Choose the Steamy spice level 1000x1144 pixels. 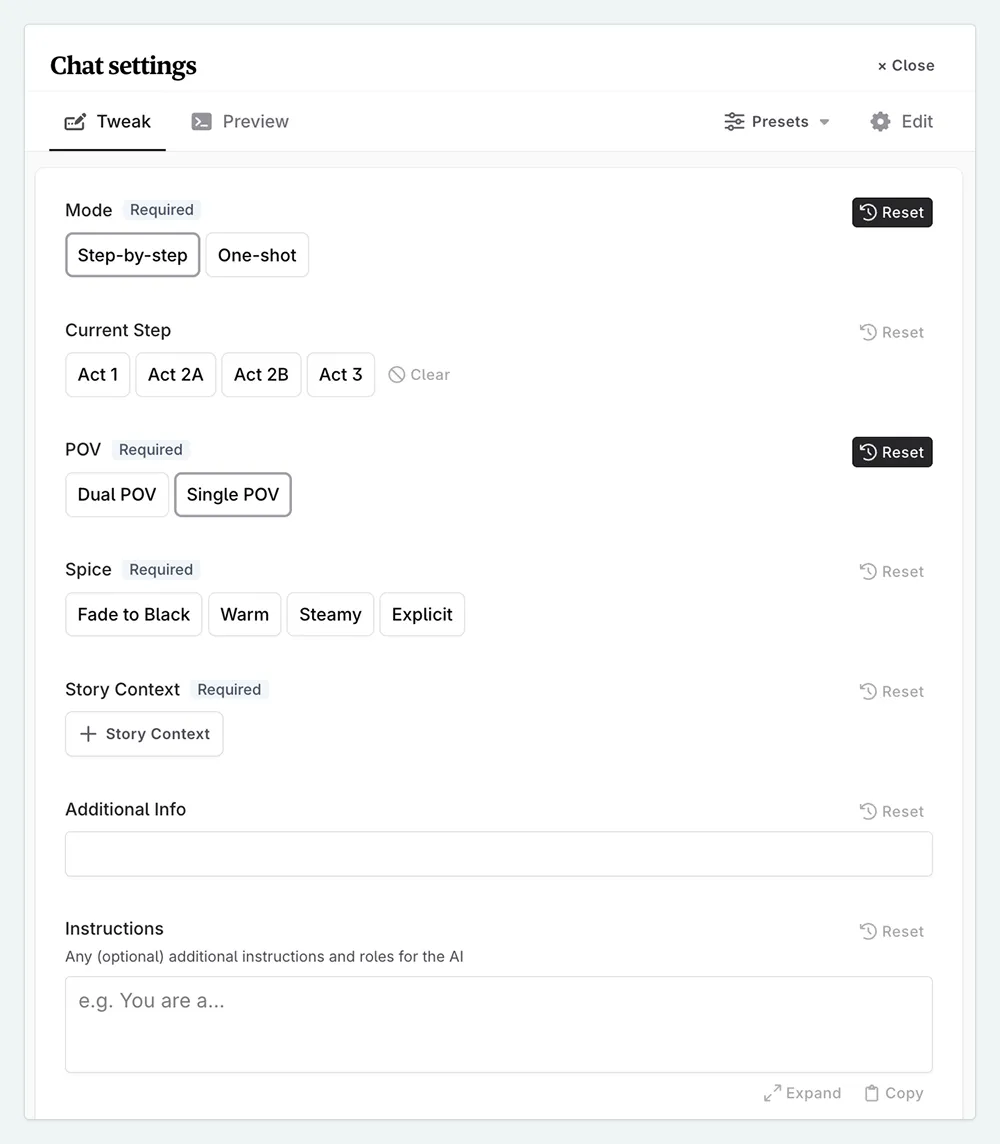point(330,614)
